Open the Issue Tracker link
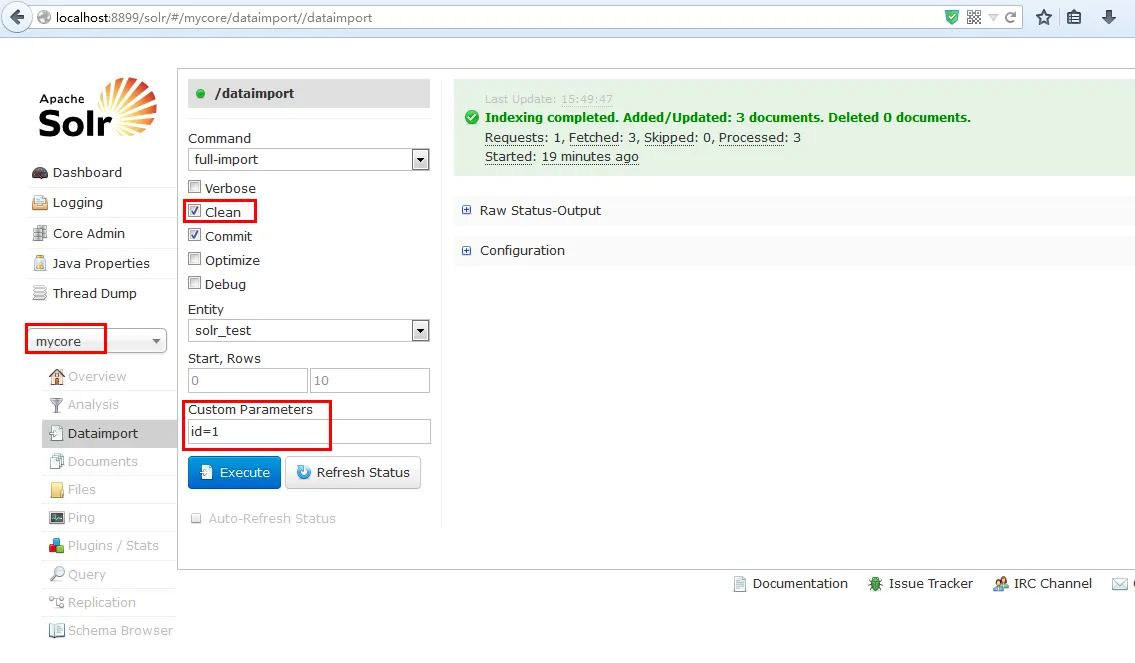 click(930, 583)
